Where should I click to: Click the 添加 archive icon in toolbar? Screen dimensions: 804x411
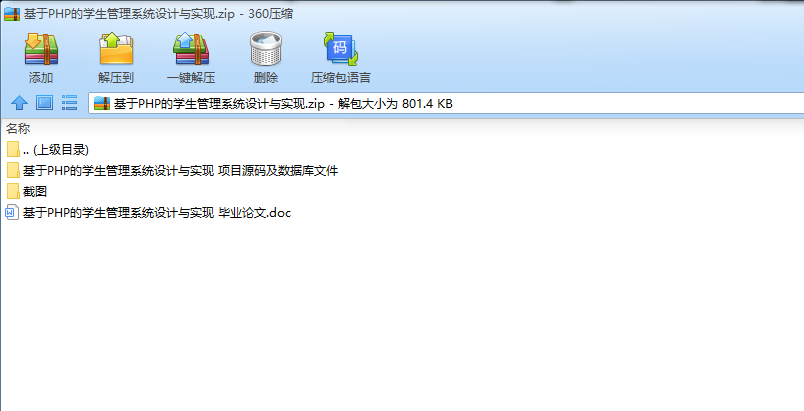(x=42, y=49)
